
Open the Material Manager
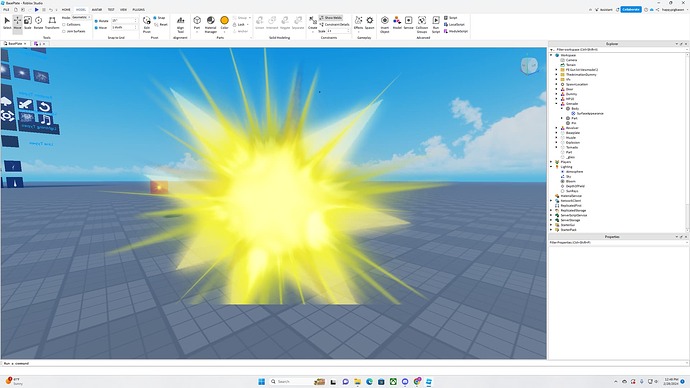coord(211,25)
